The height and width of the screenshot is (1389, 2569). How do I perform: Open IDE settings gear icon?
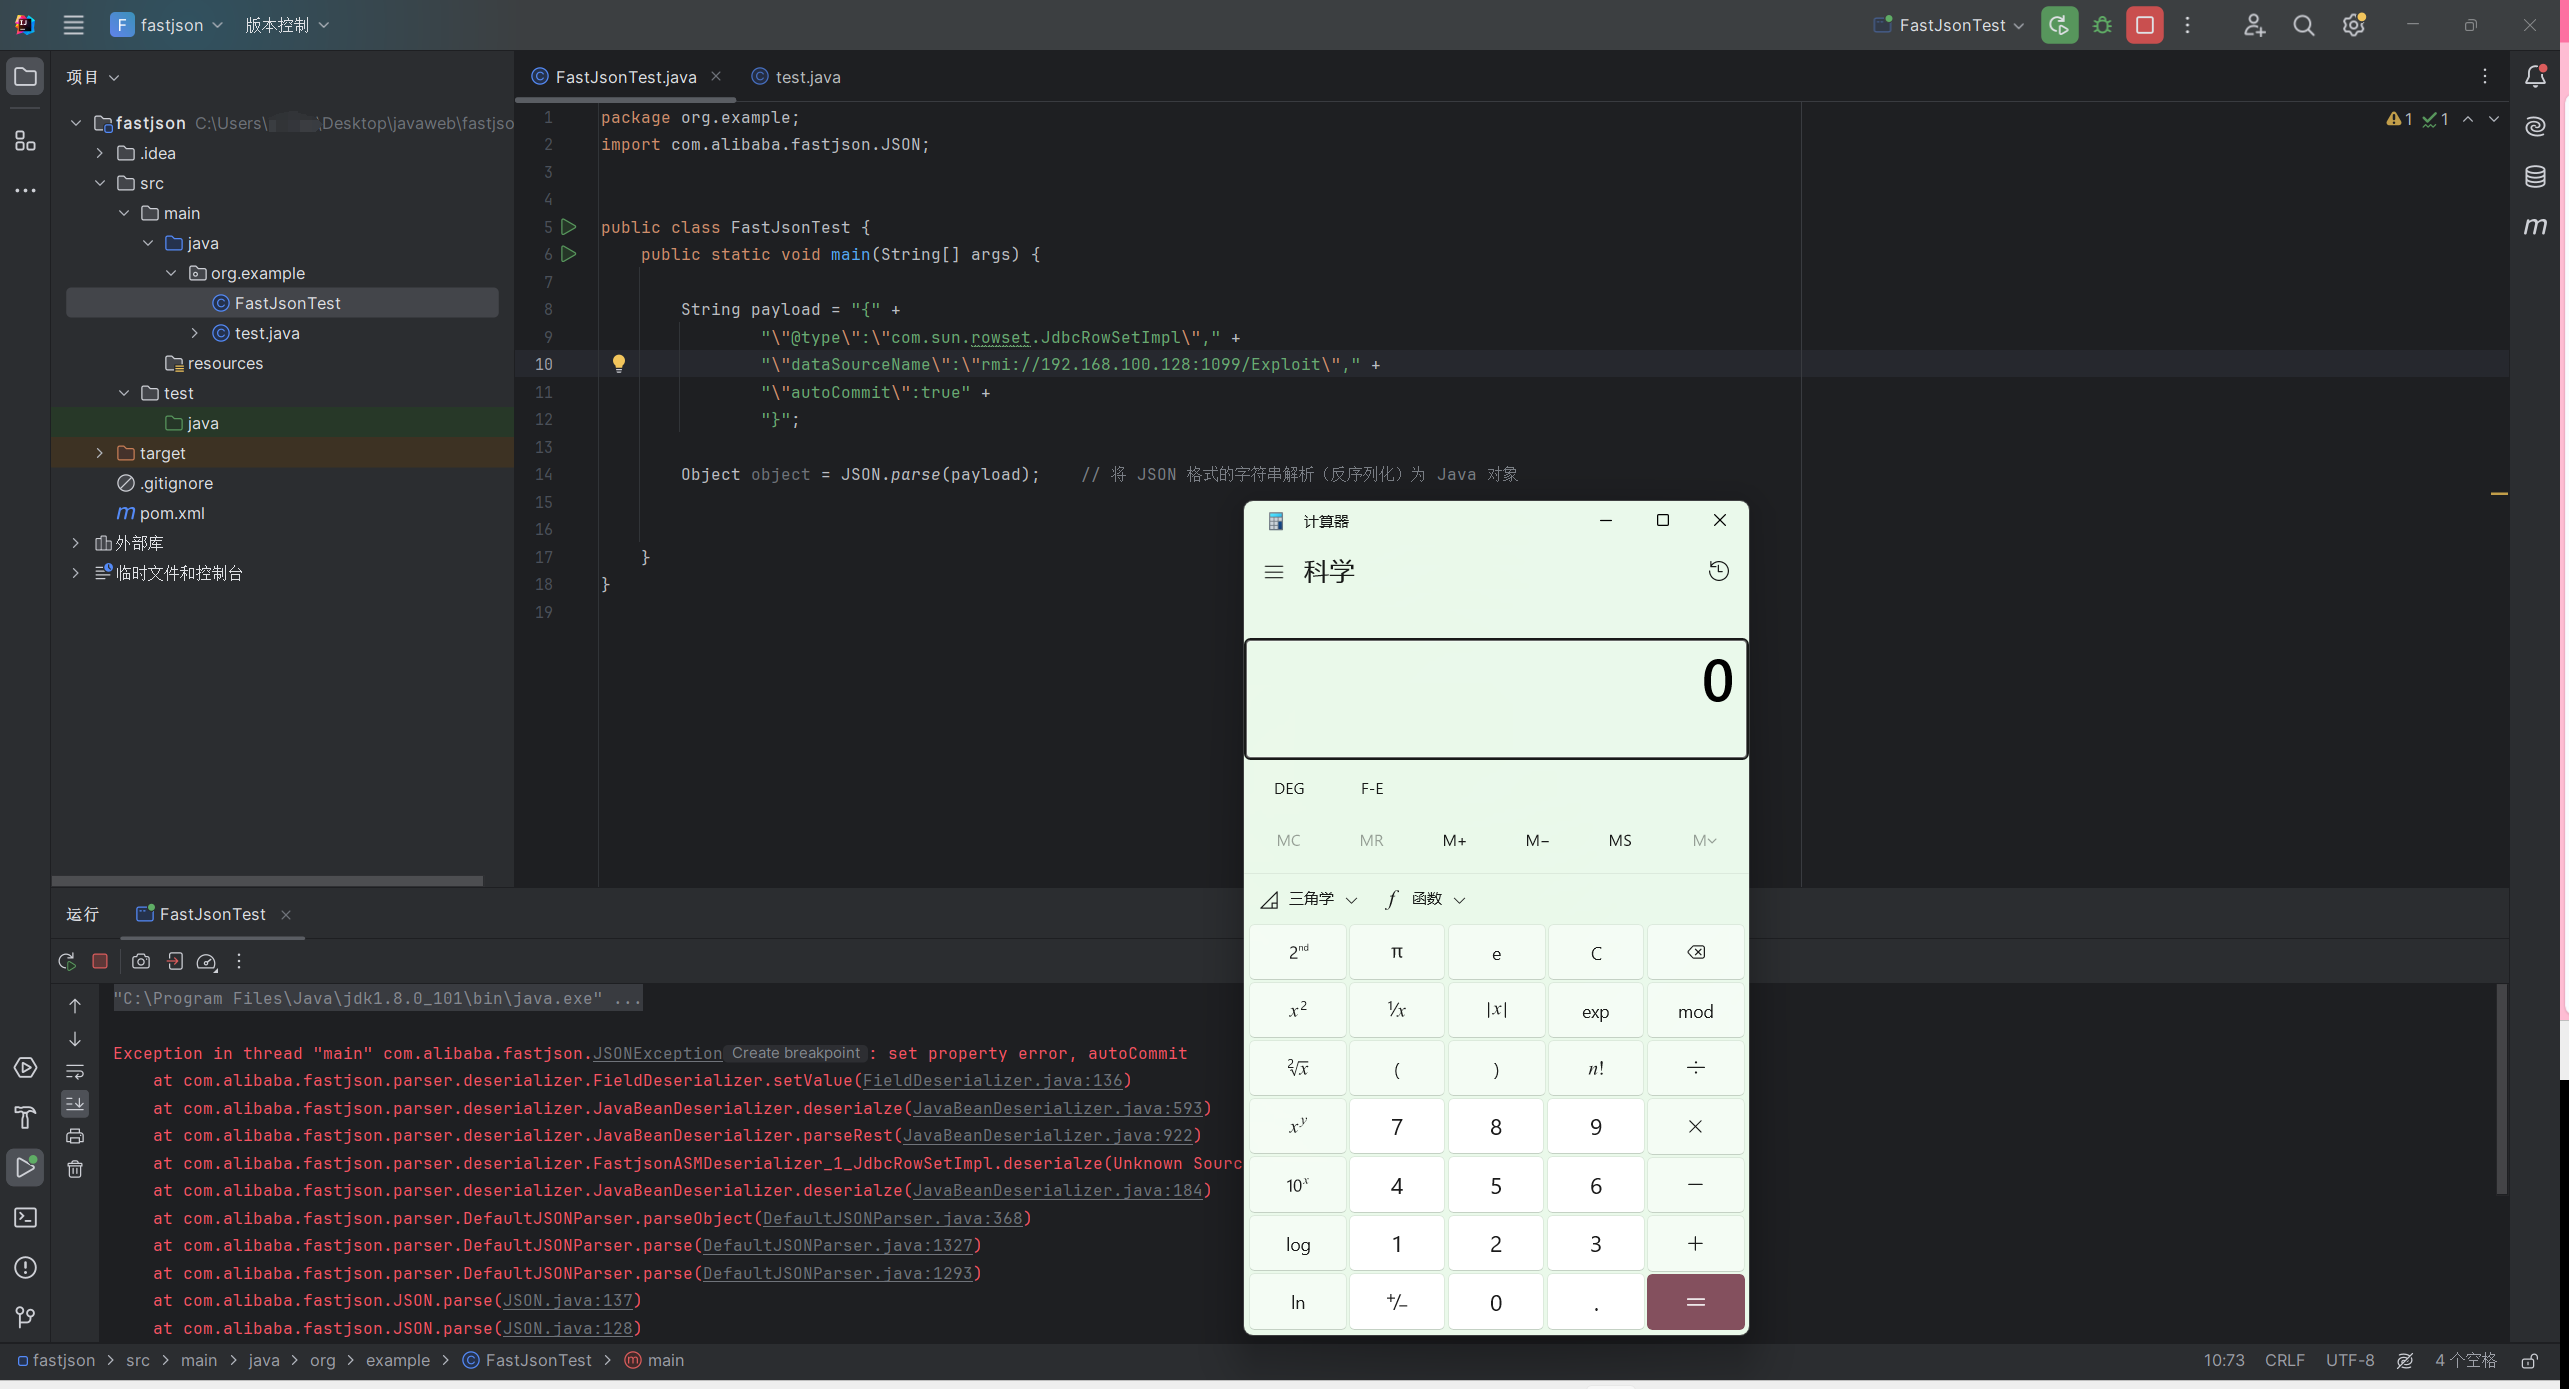(2354, 25)
